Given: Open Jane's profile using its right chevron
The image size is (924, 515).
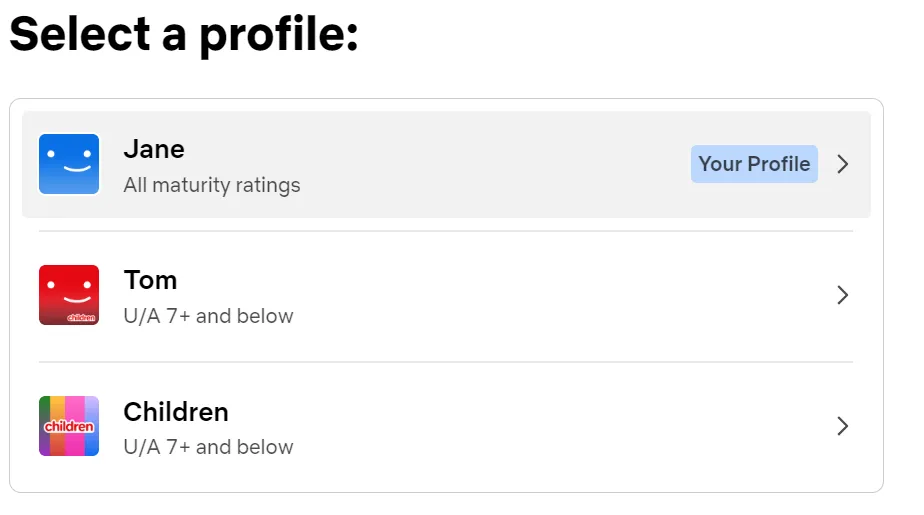Looking at the screenshot, I should pos(843,164).
